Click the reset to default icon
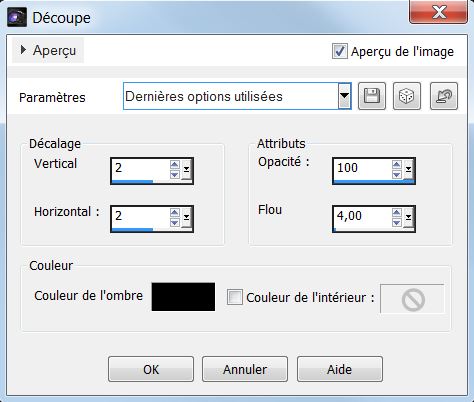 point(444,96)
